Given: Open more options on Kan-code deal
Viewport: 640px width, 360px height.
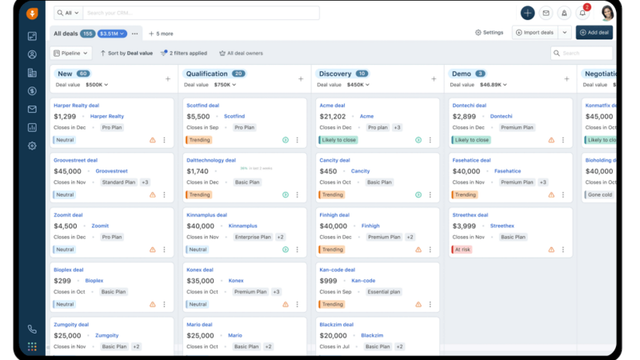Looking at the screenshot, I should click(x=430, y=304).
